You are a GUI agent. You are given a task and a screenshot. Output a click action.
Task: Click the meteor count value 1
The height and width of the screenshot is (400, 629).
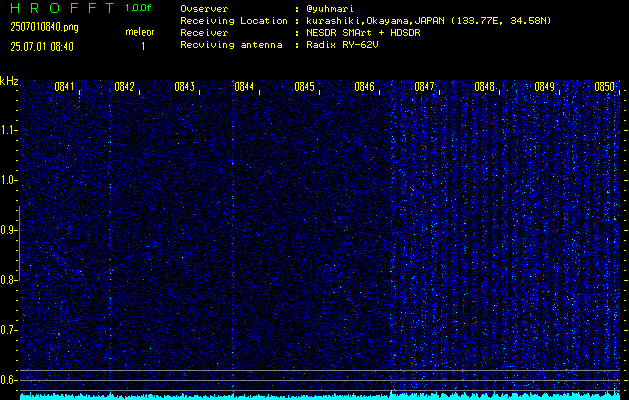143,47
